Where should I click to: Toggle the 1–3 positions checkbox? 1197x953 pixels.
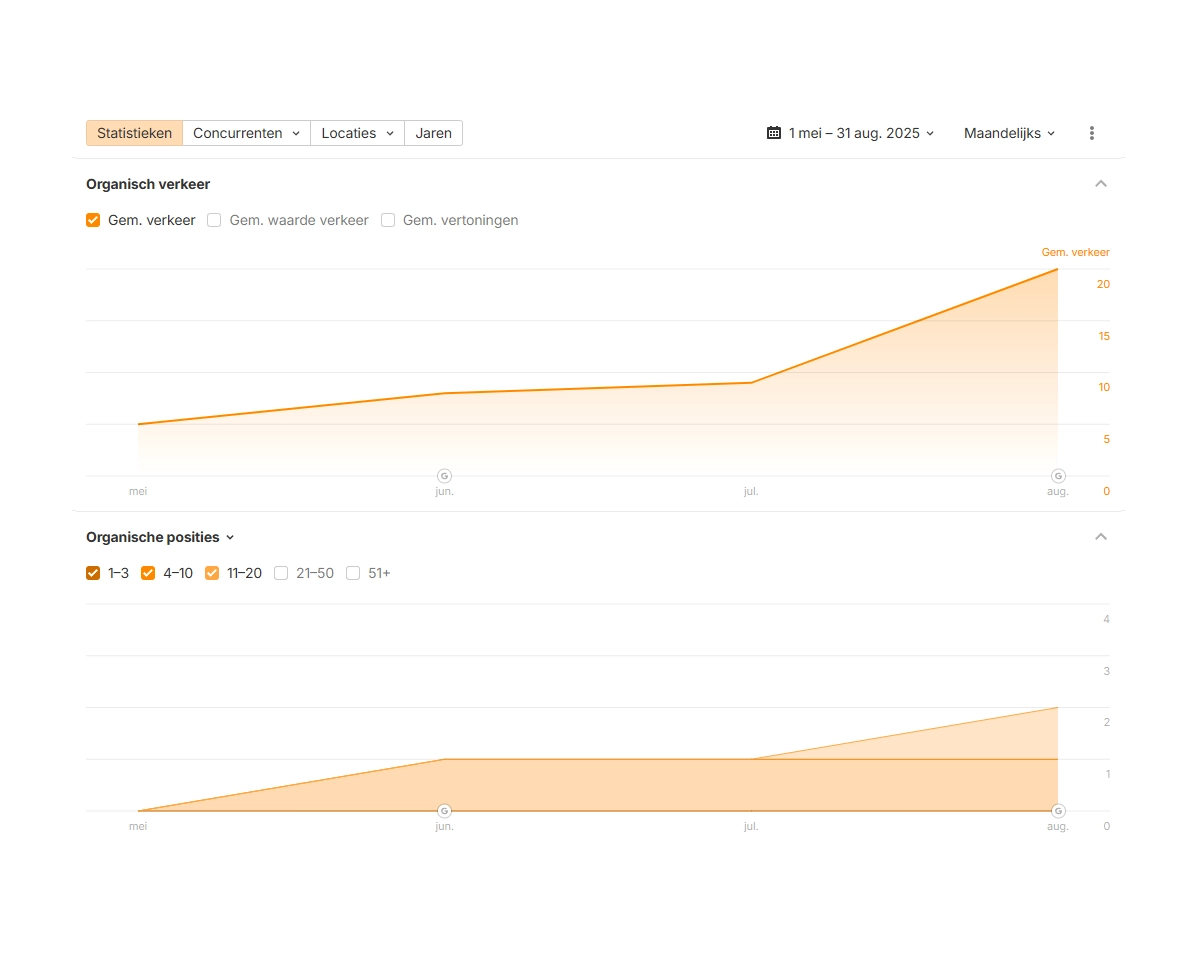pos(93,573)
